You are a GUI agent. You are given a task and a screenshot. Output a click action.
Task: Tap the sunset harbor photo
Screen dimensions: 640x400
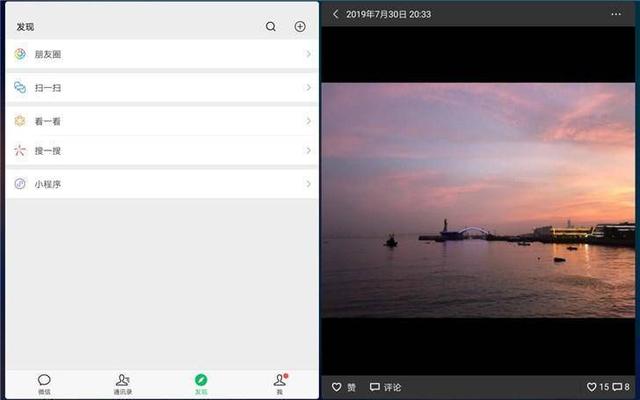pyautogui.click(x=478, y=200)
